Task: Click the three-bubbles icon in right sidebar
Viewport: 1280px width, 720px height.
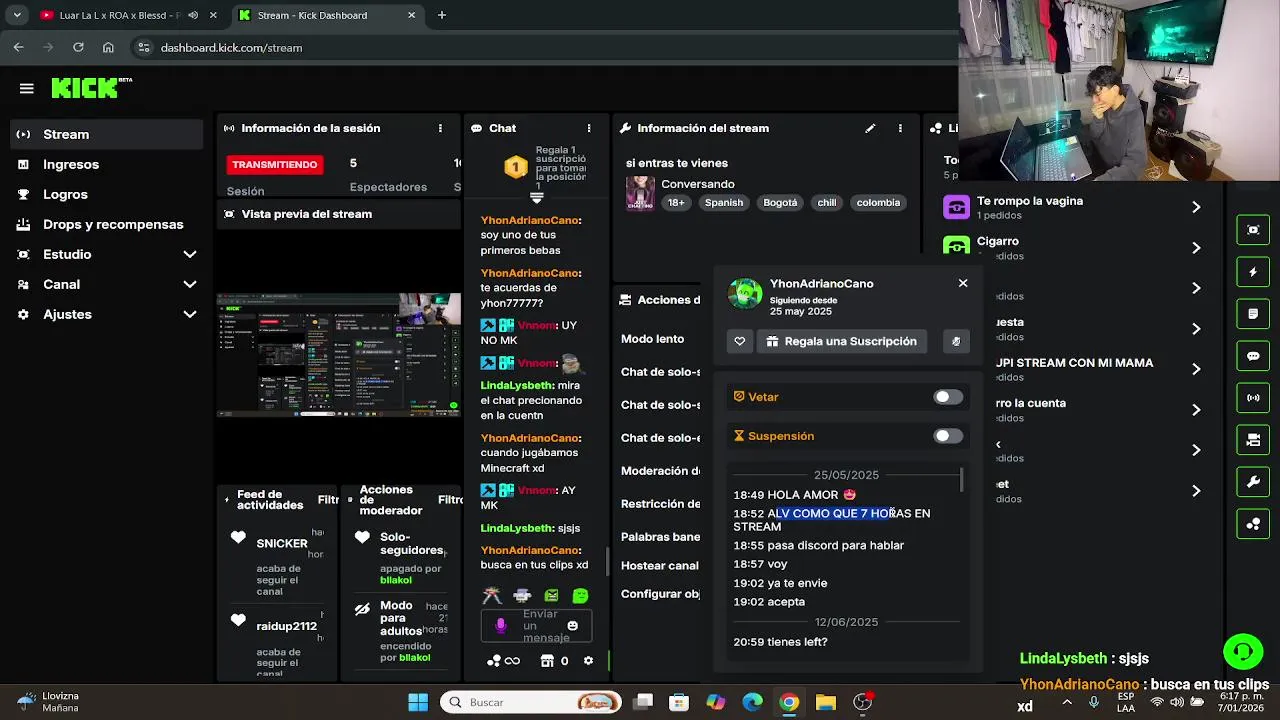Action: pos(1253,524)
